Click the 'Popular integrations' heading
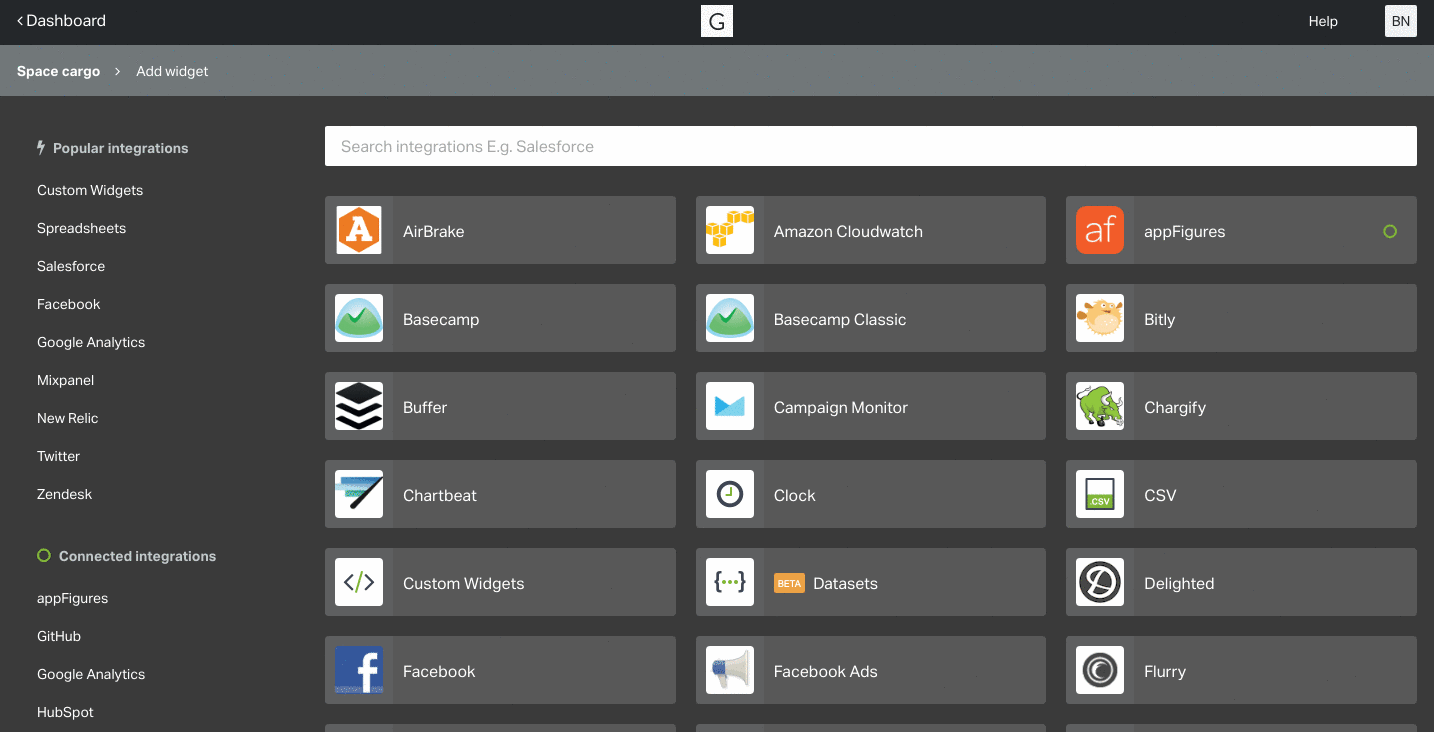 coord(120,148)
